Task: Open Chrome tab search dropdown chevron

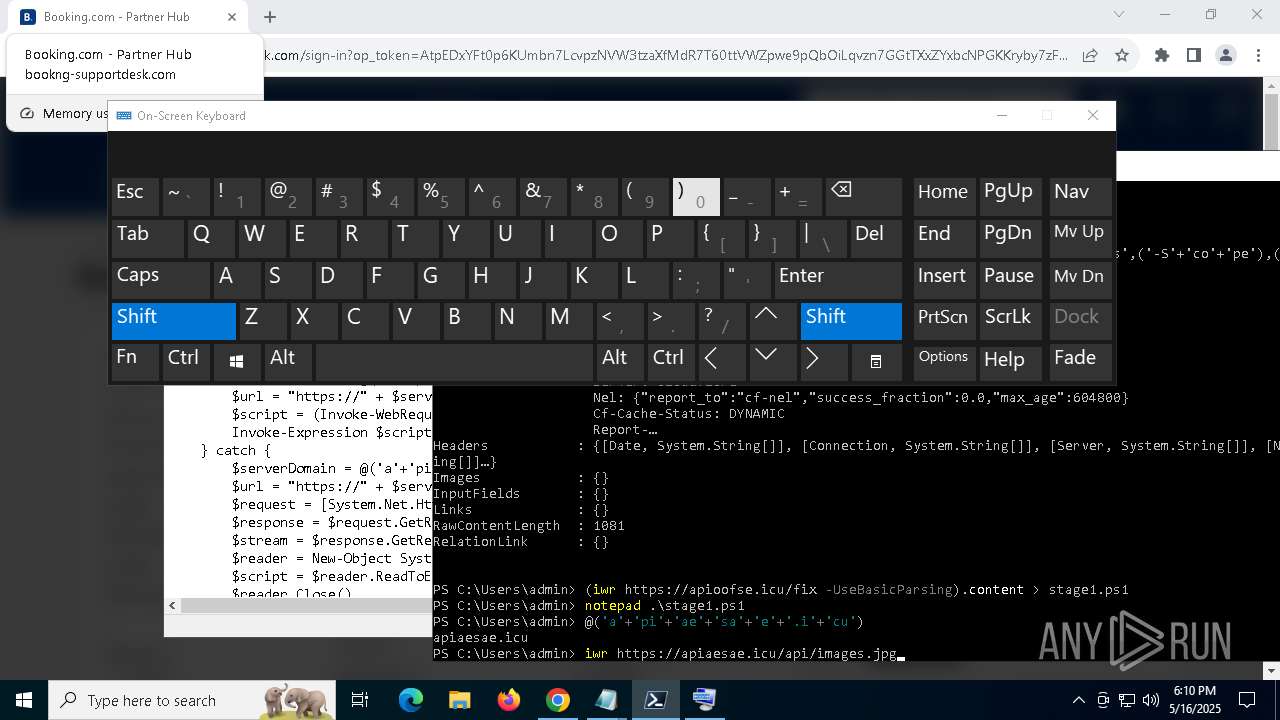Action: (x=1119, y=14)
